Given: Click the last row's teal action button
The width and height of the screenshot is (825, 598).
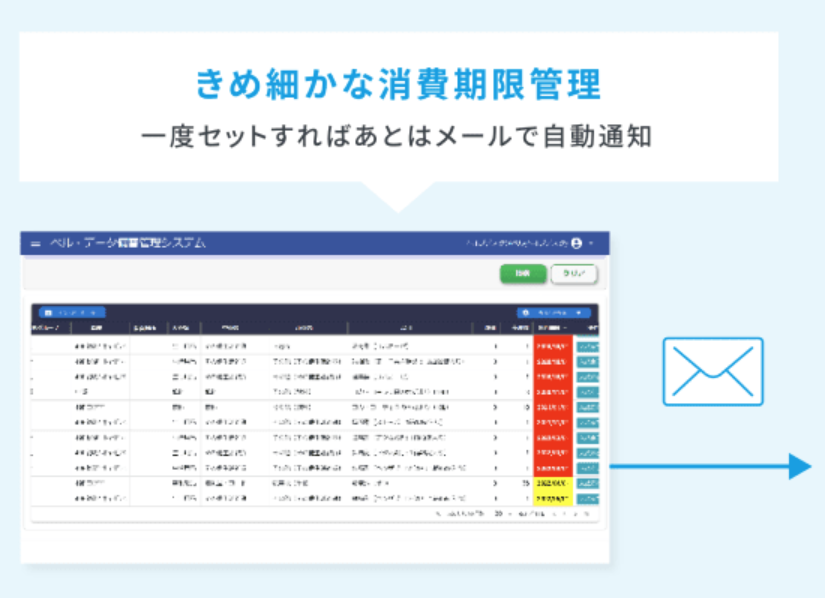Looking at the screenshot, I should coord(588,497).
